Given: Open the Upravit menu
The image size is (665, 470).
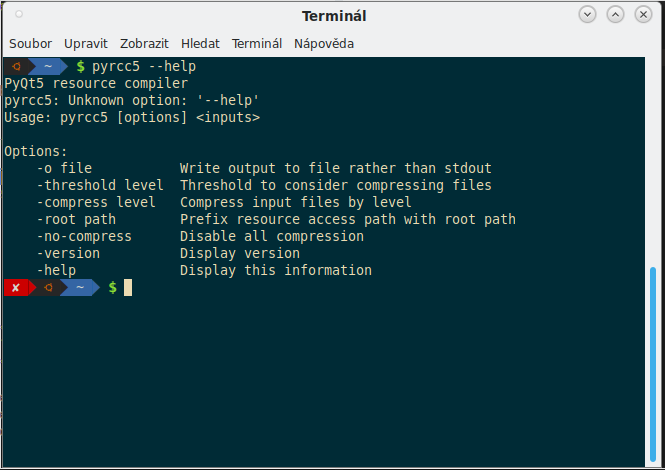Looking at the screenshot, I should (86, 44).
